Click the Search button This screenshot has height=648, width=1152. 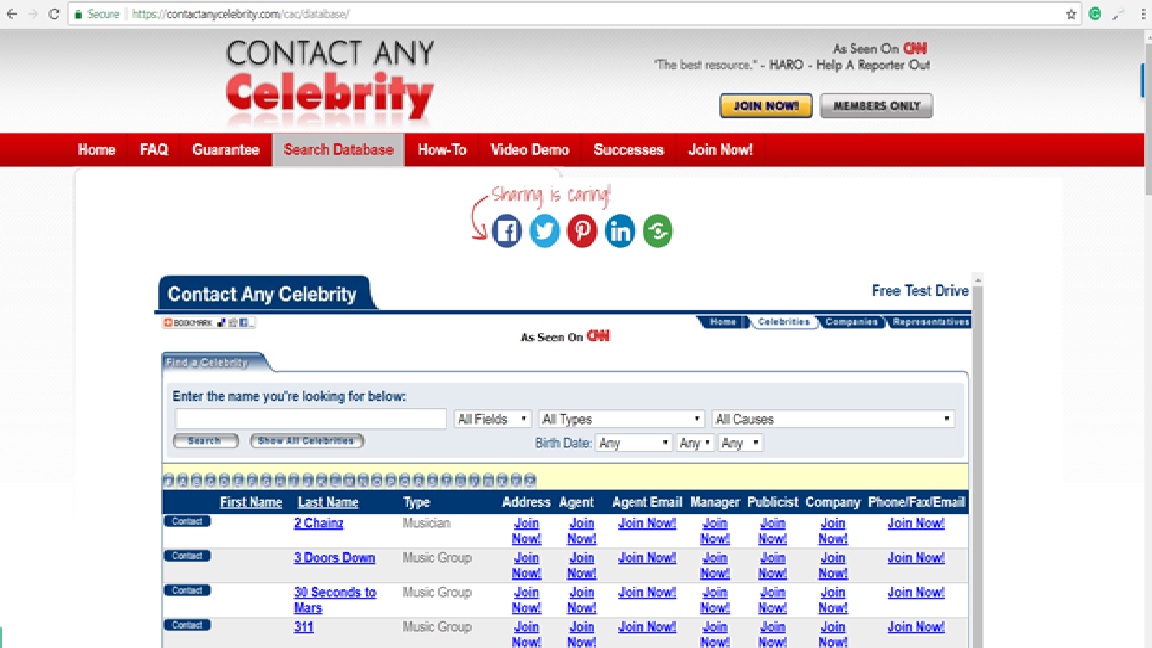click(x=205, y=441)
